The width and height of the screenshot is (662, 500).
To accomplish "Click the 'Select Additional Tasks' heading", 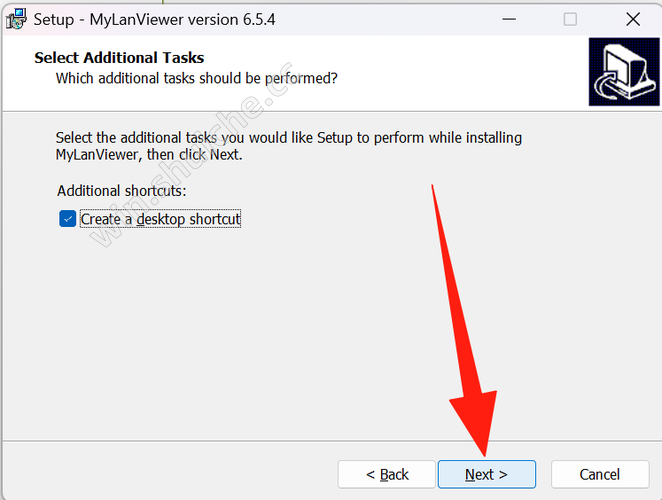I will coord(119,58).
